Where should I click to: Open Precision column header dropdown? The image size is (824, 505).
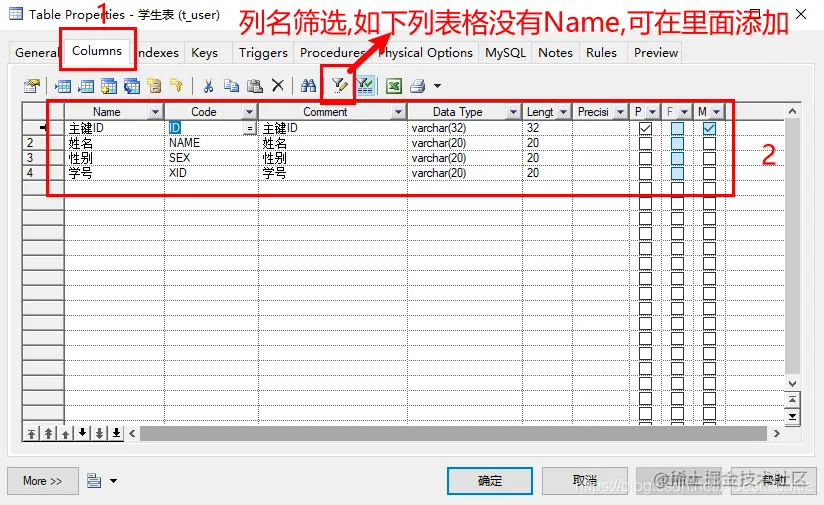coord(620,112)
